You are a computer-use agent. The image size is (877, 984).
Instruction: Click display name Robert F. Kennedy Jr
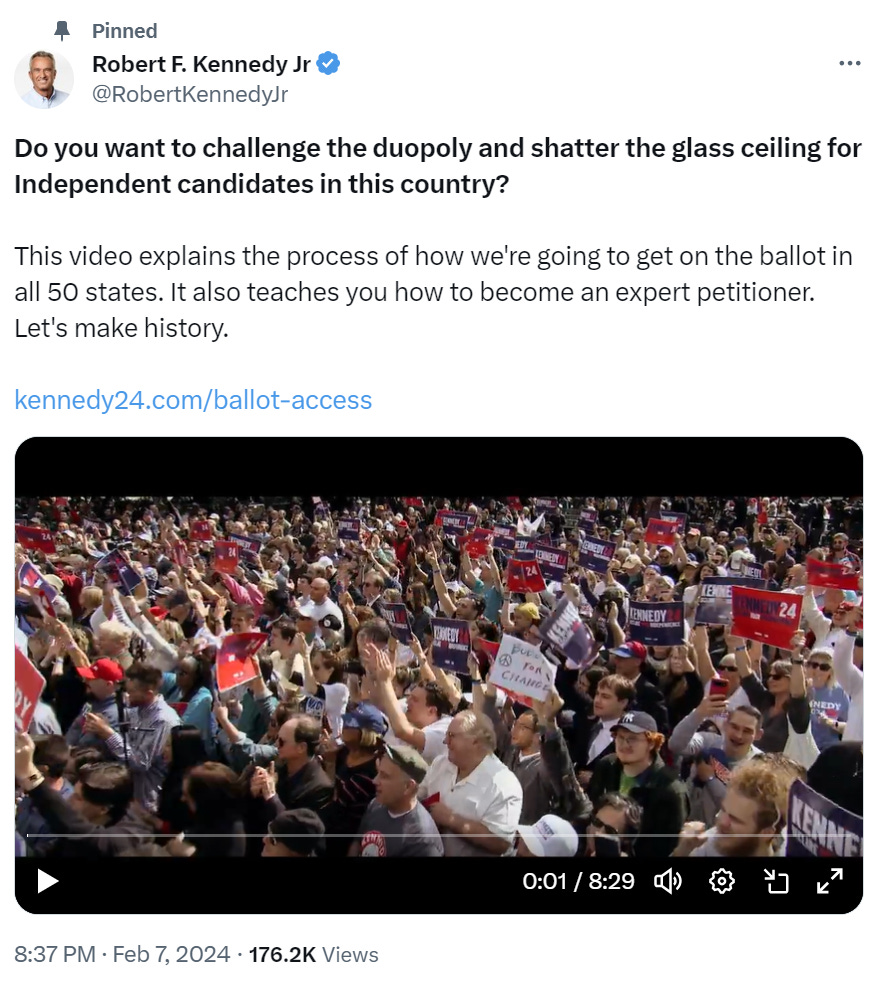coord(202,64)
